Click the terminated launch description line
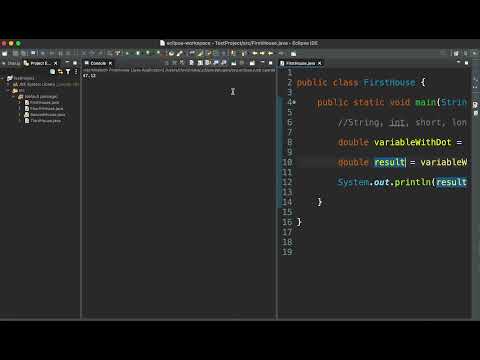Viewport: 480px width, 360px height. tap(179, 70)
